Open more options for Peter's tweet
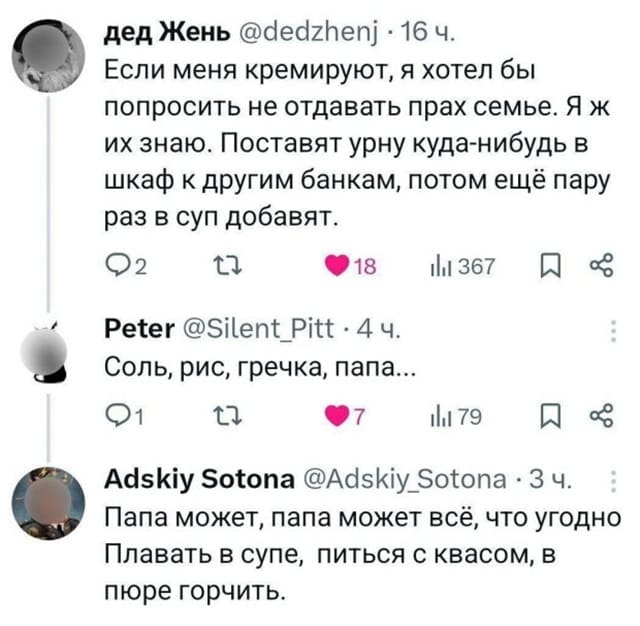Viewport: 640px width, 626px height. 613,331
